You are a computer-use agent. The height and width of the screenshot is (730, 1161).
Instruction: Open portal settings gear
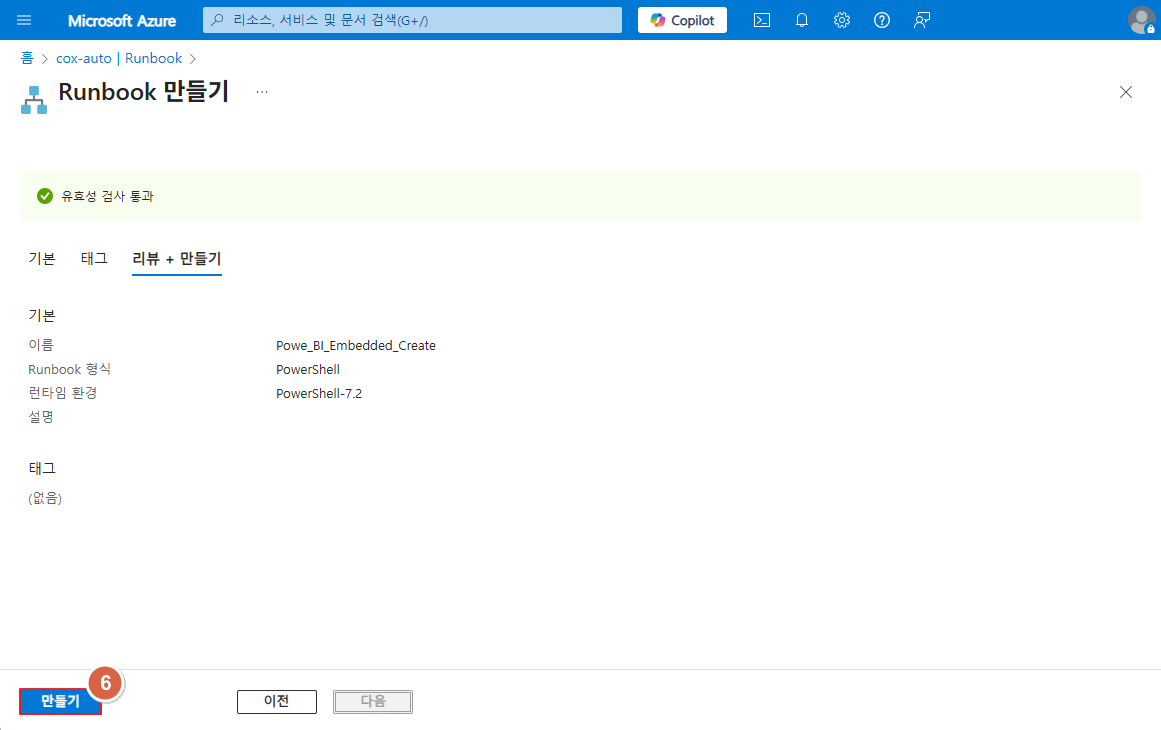tap(842, 20)
